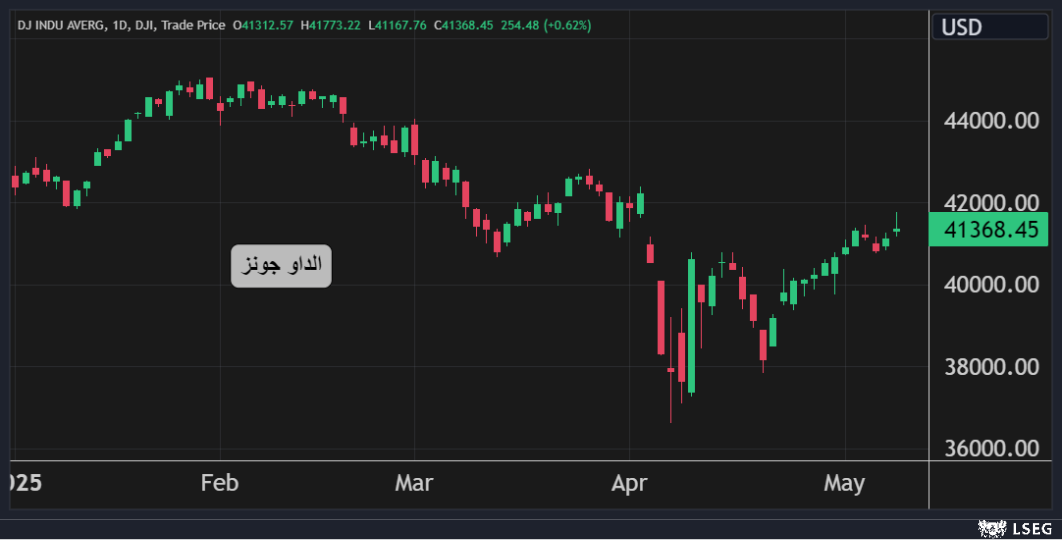Image resolution: width=1062 pixels, height=540 pixels.
Task: Click the USD currency selector
Action: click(x=990, y=27)
